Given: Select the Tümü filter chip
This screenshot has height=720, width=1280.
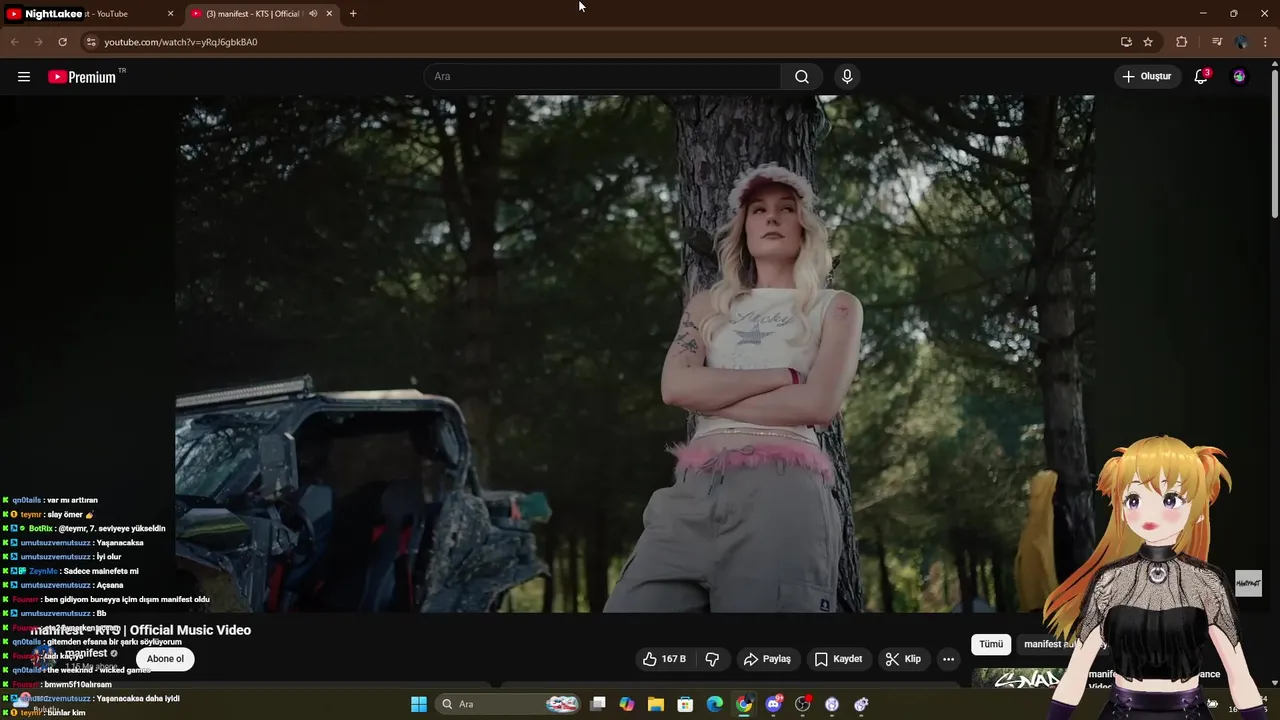Looking at the screenshot, I should pyautogui.click(x=991, y=645).
